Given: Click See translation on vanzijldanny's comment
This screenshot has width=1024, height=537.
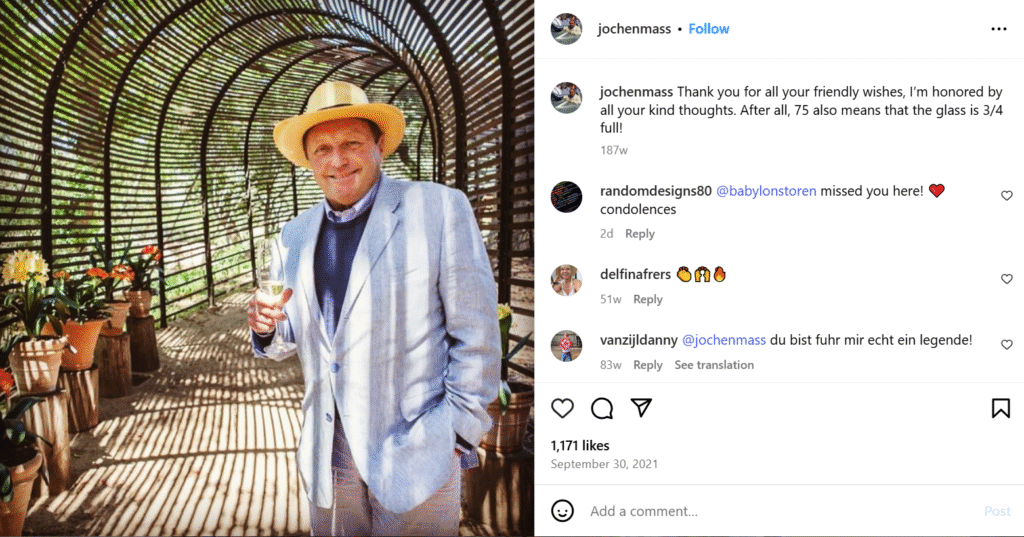Looking at the screenshot, I should click(714, 365).
